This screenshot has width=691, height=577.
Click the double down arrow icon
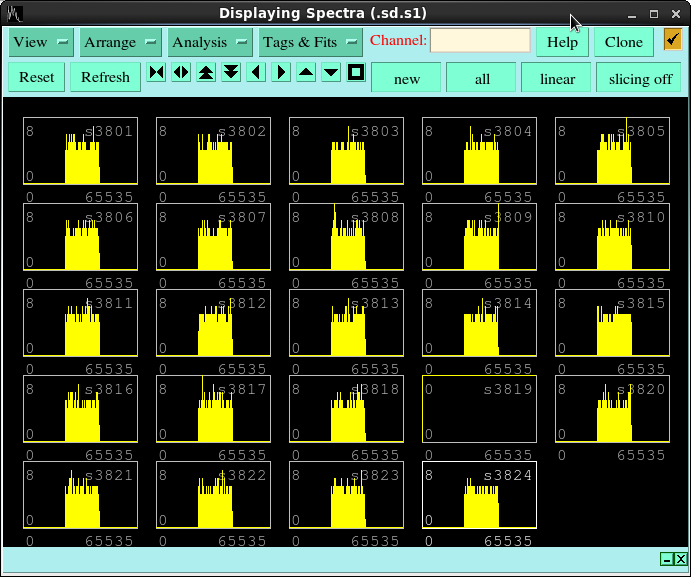point(231,73)
